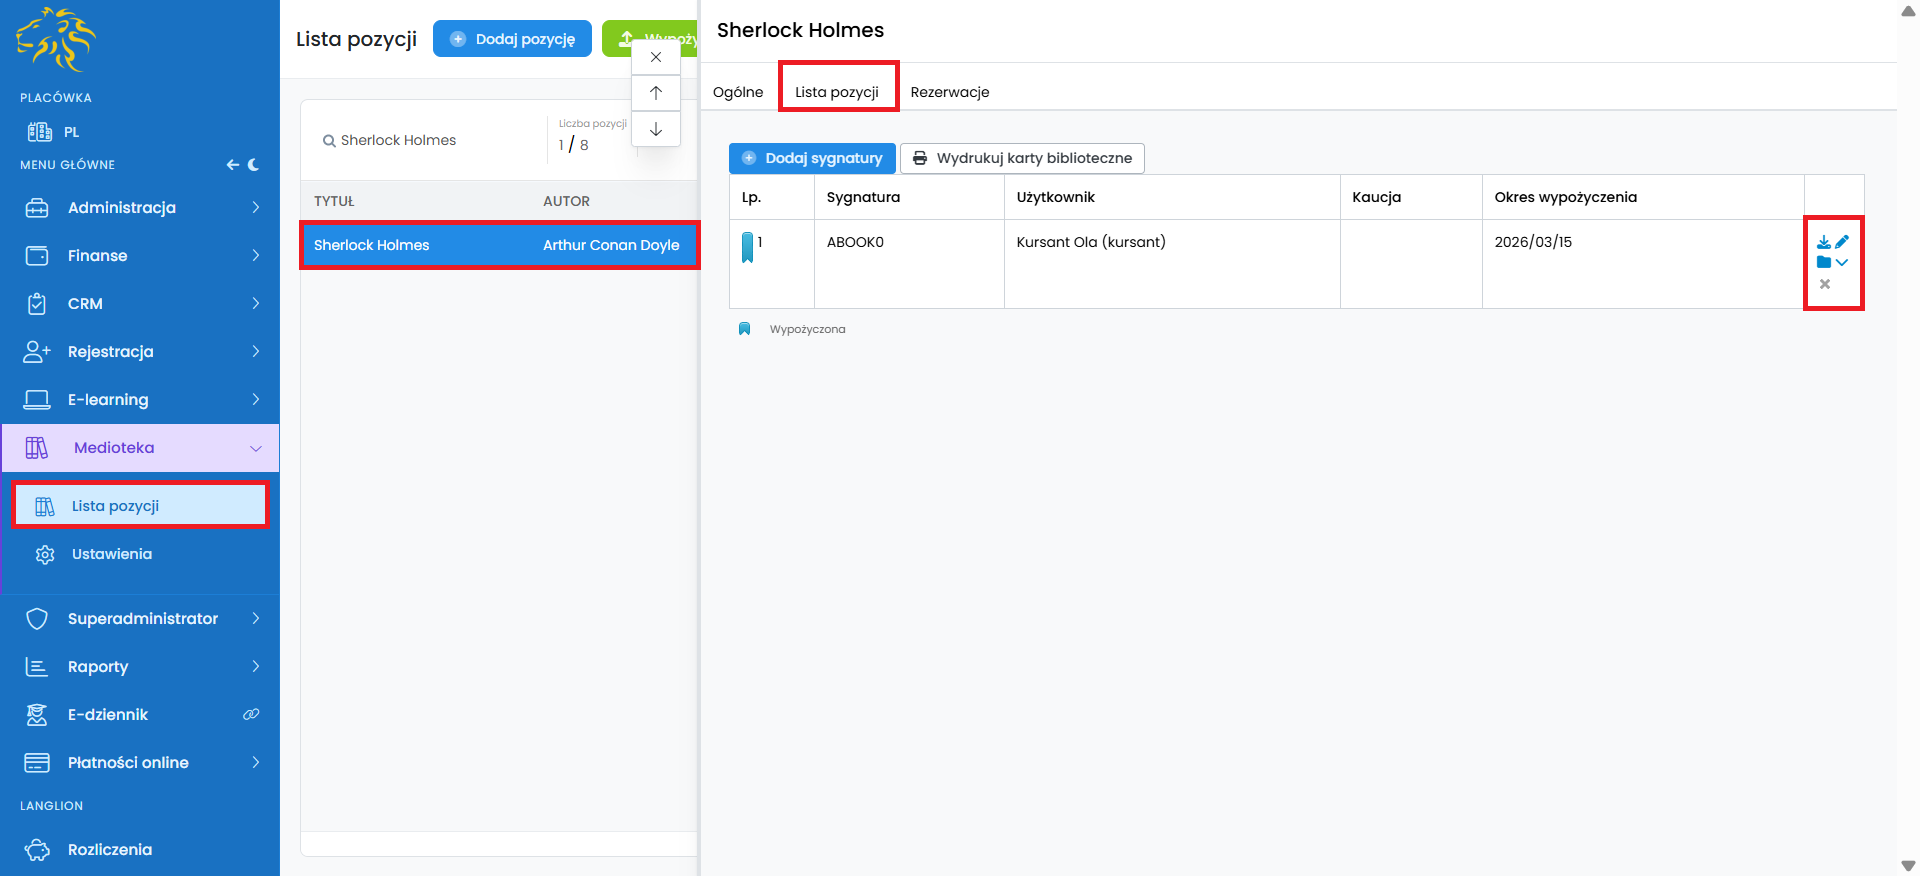Click the Dodaj sygnatury button
Screen dimensions: 1920x876
(812, 158)
